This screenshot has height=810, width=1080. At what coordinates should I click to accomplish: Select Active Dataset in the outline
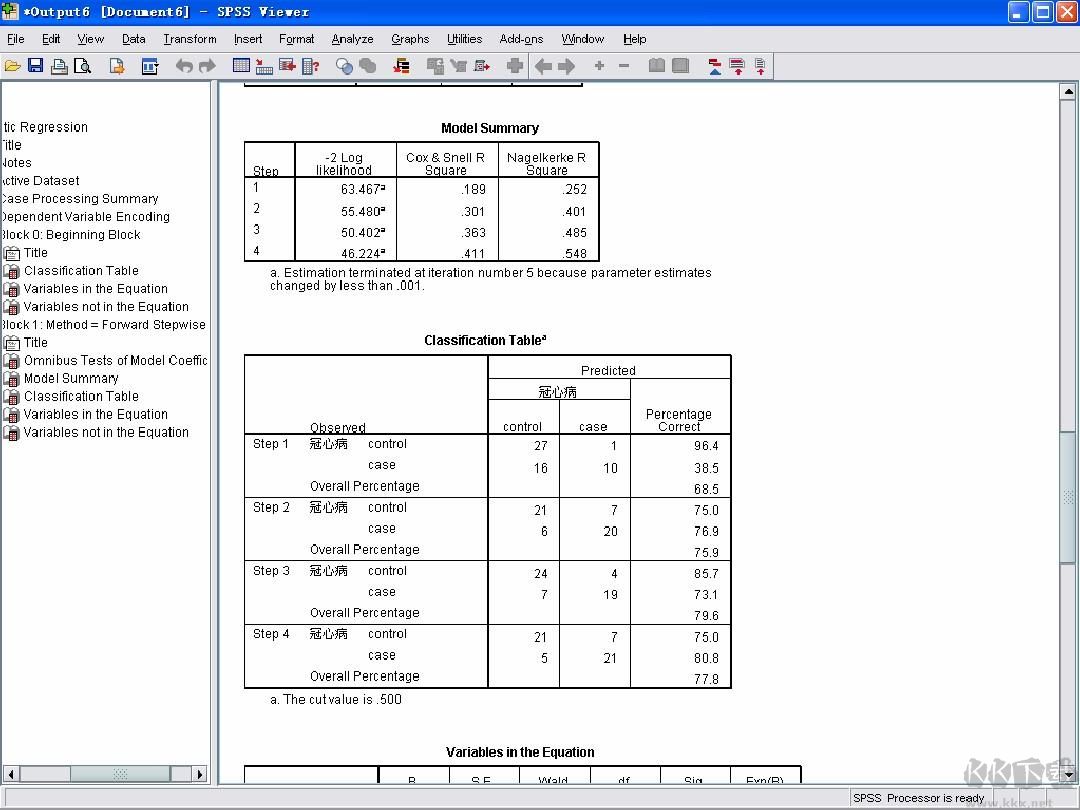pos(41,180)
